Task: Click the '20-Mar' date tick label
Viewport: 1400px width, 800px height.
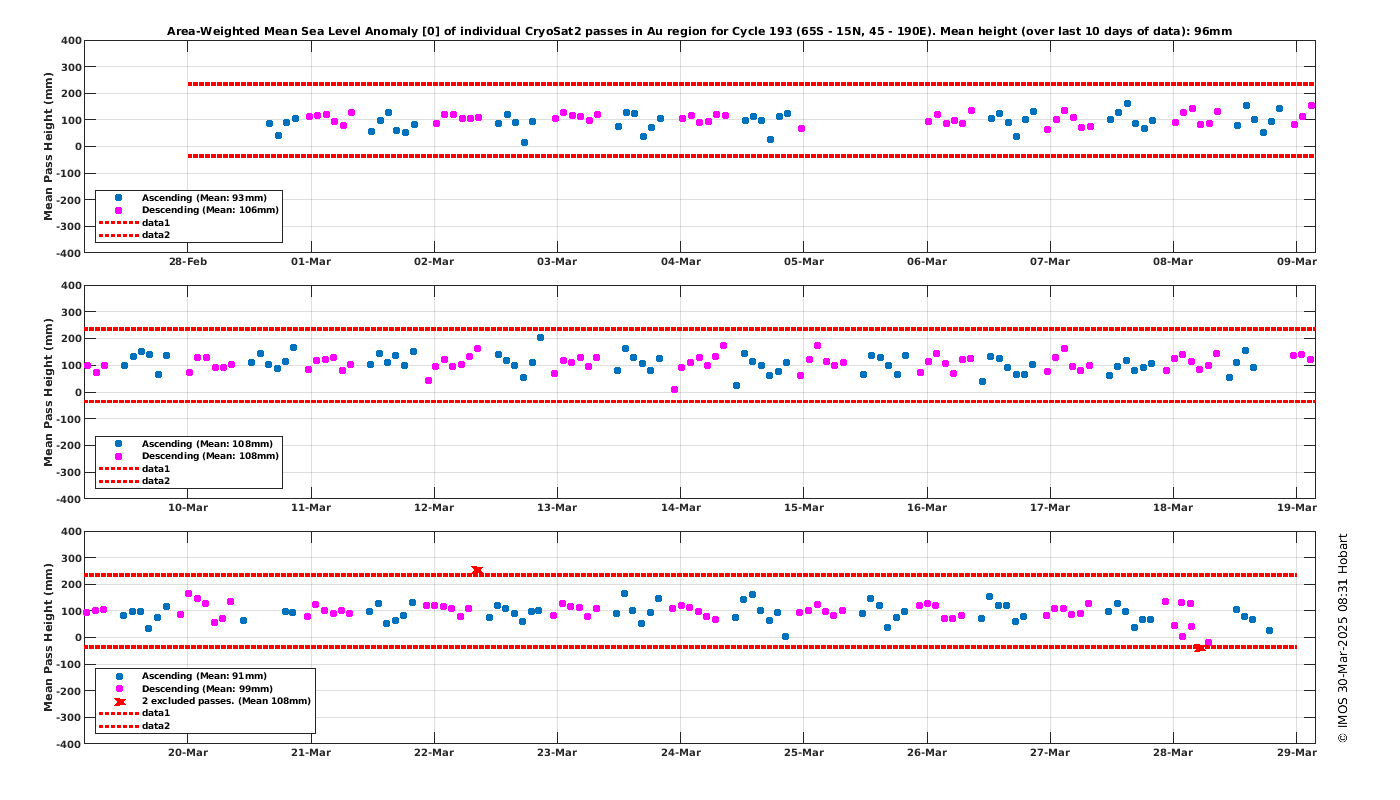Action: pos(188,752)
